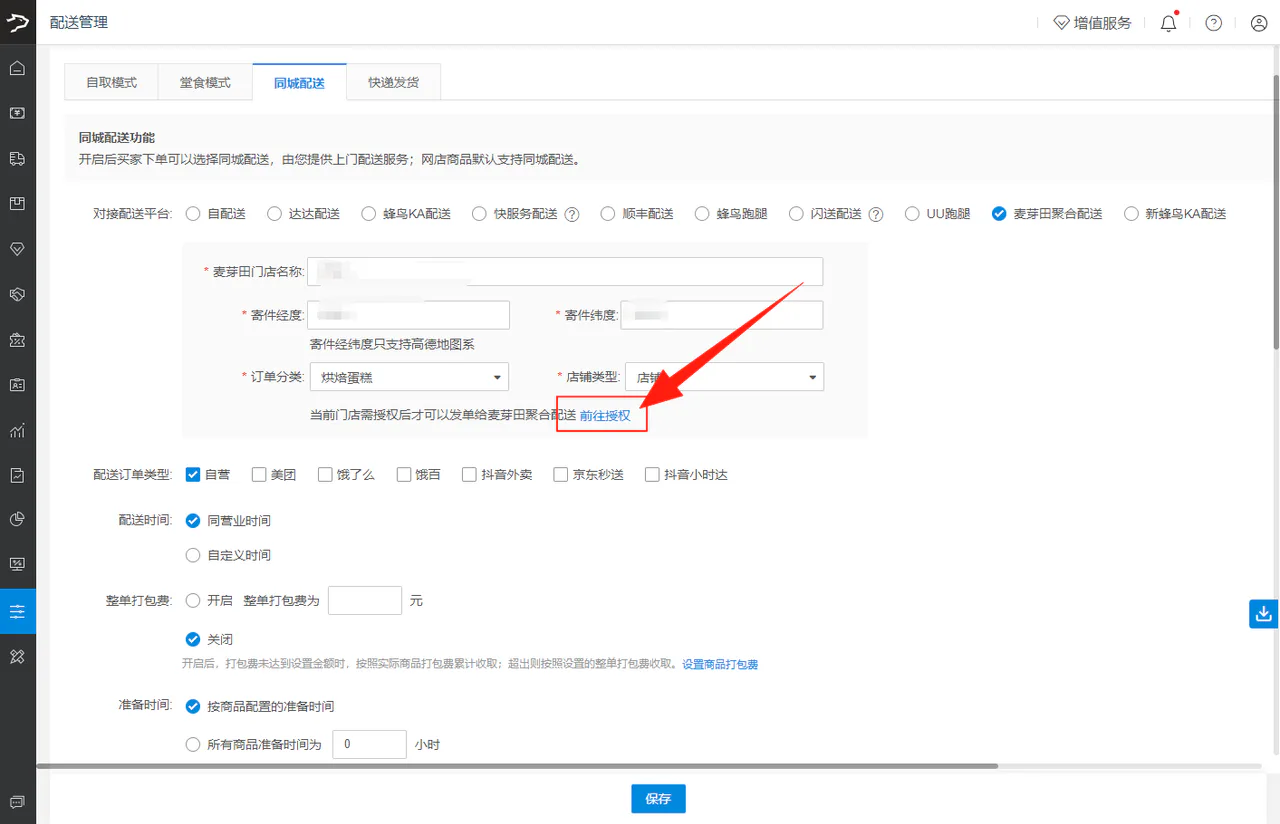This screenshot has height=824, width=1280.
Task: Select the 同城配送 tab
Action: click(x=299, y=82)
